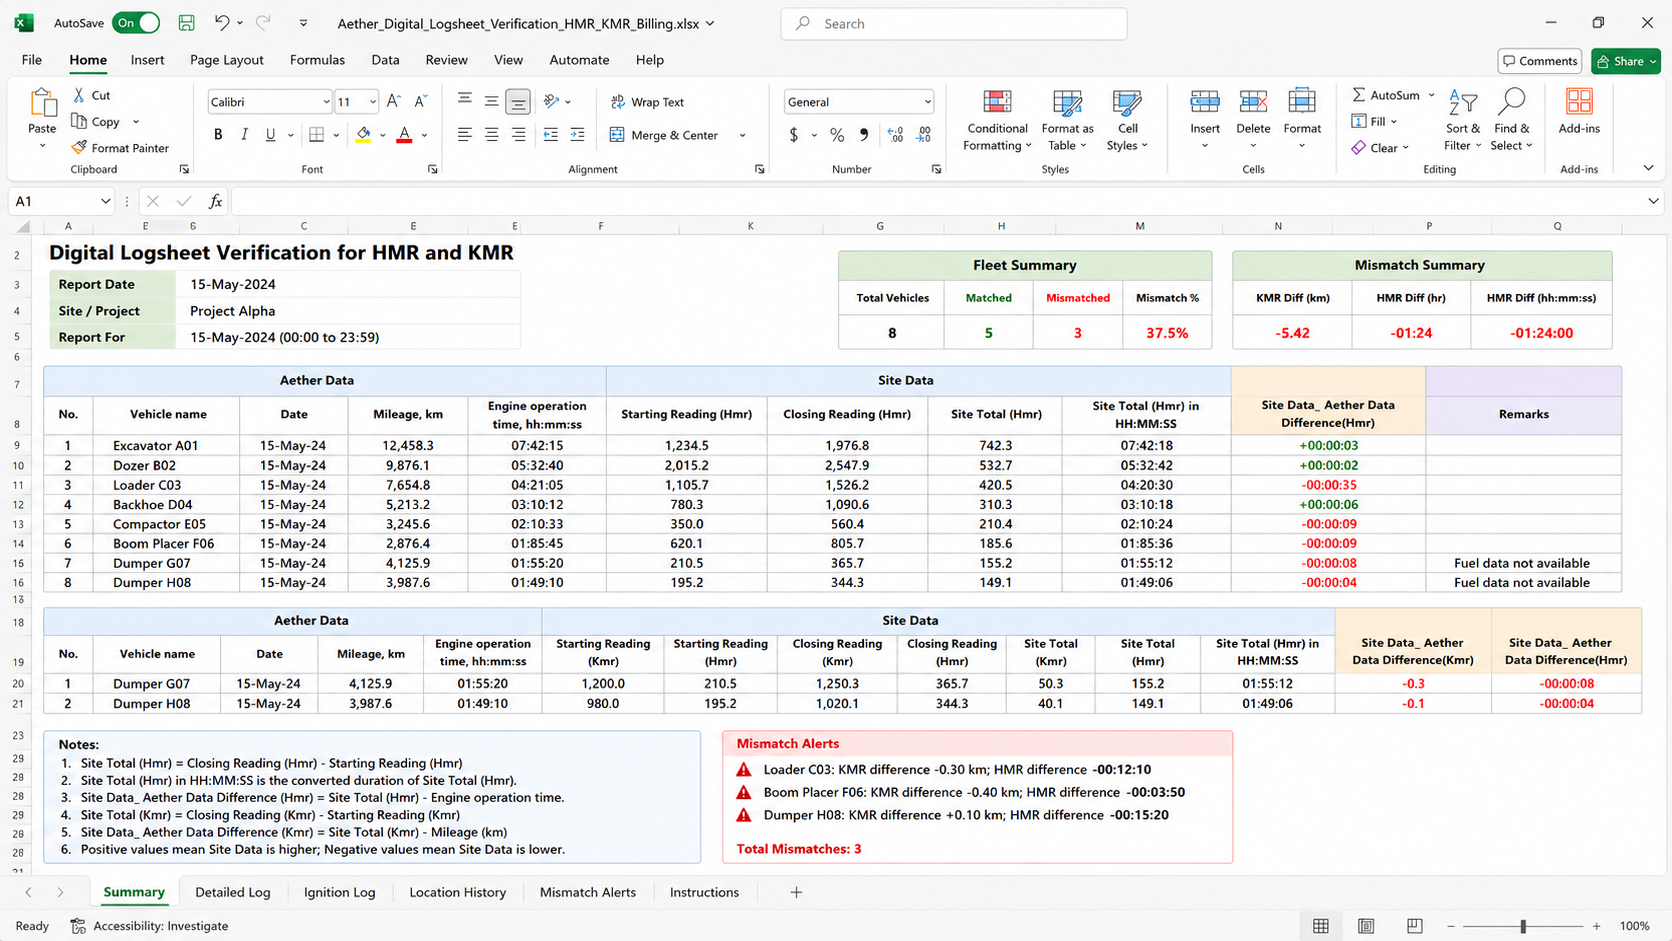Click the Paste clipboard icon

coord(42,103)
